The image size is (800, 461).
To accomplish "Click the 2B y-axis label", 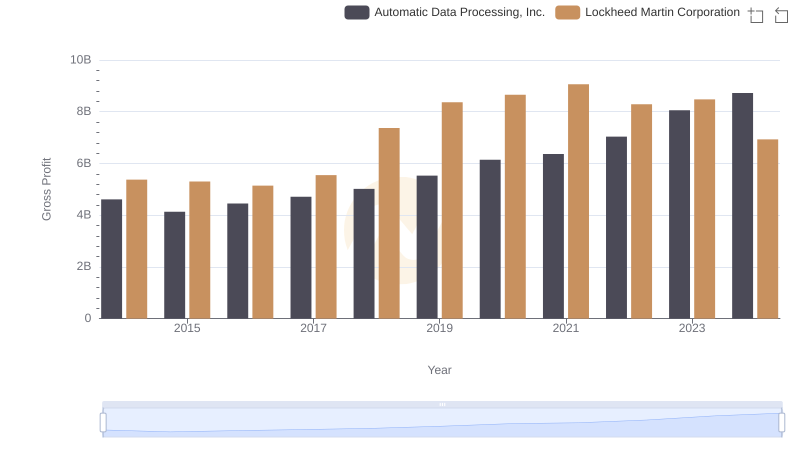I will point(84,266).
